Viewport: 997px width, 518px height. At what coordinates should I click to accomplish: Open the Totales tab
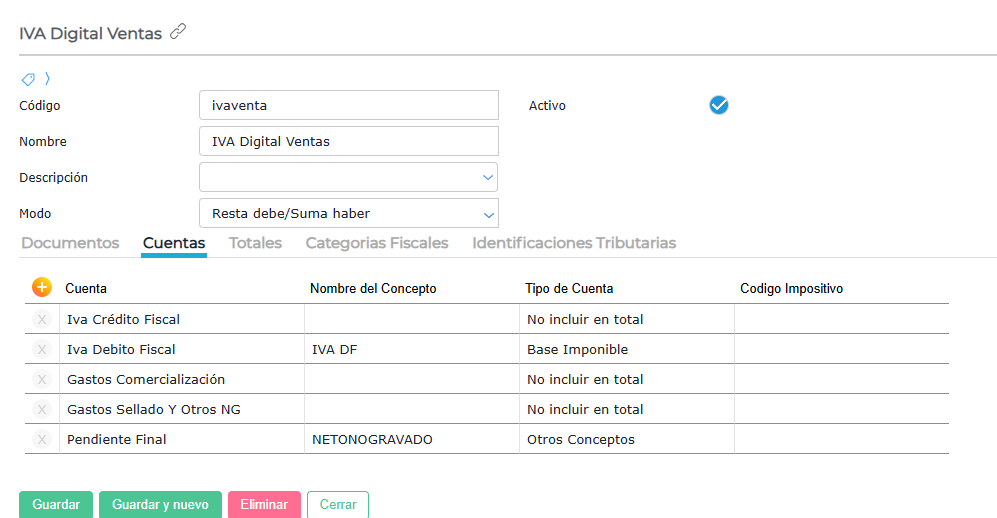[255, 243]
